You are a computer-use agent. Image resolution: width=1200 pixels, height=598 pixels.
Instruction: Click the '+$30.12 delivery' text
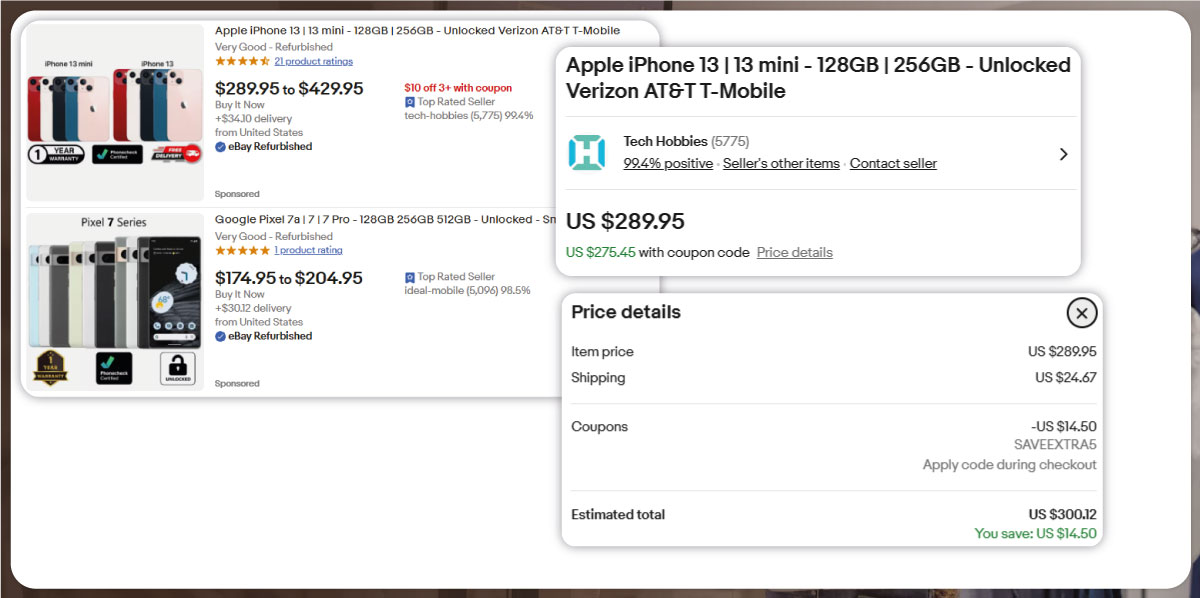[x=253, y=308]
